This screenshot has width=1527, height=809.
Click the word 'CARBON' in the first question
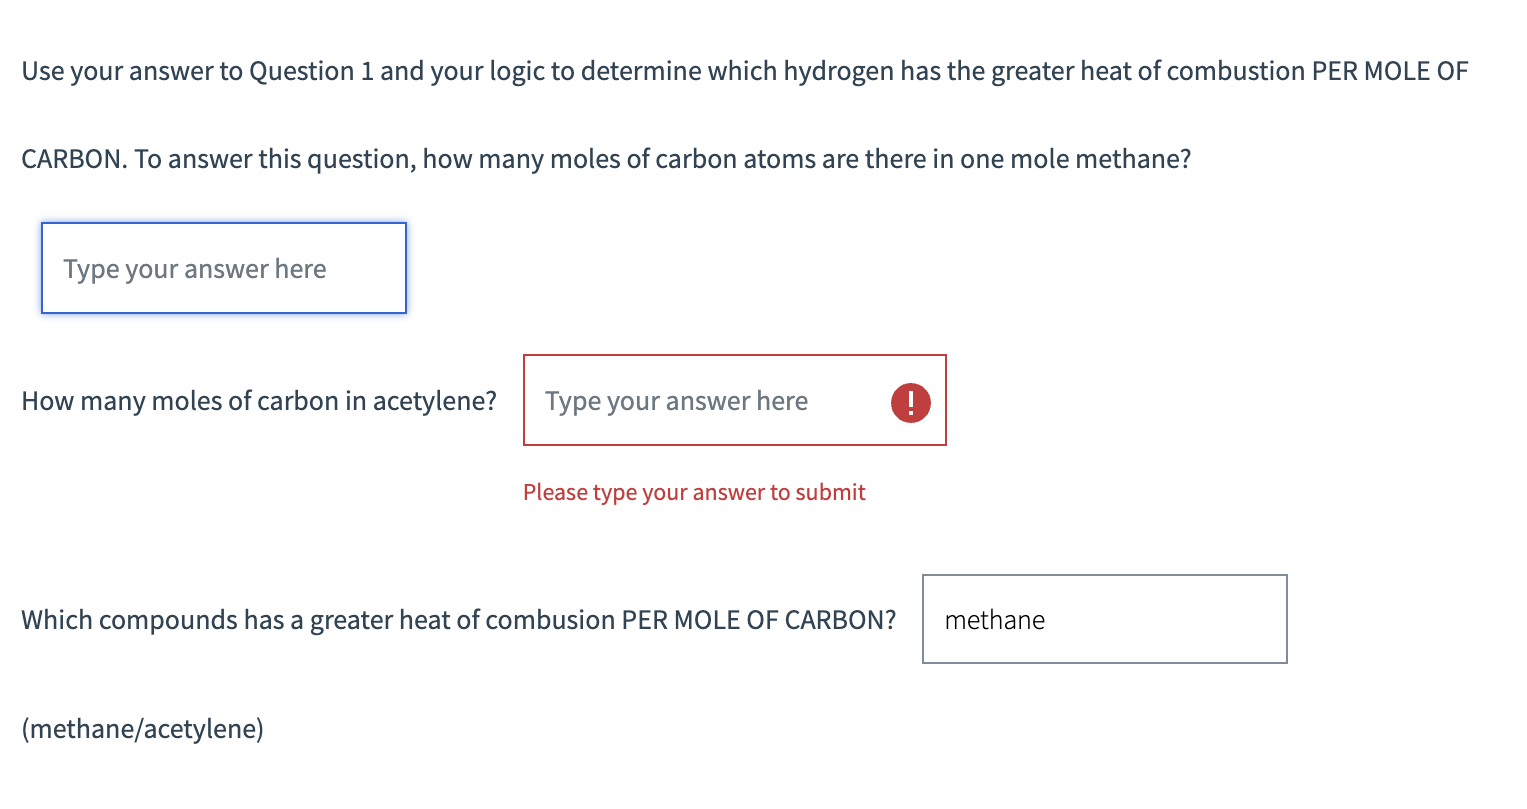[69, 158]
